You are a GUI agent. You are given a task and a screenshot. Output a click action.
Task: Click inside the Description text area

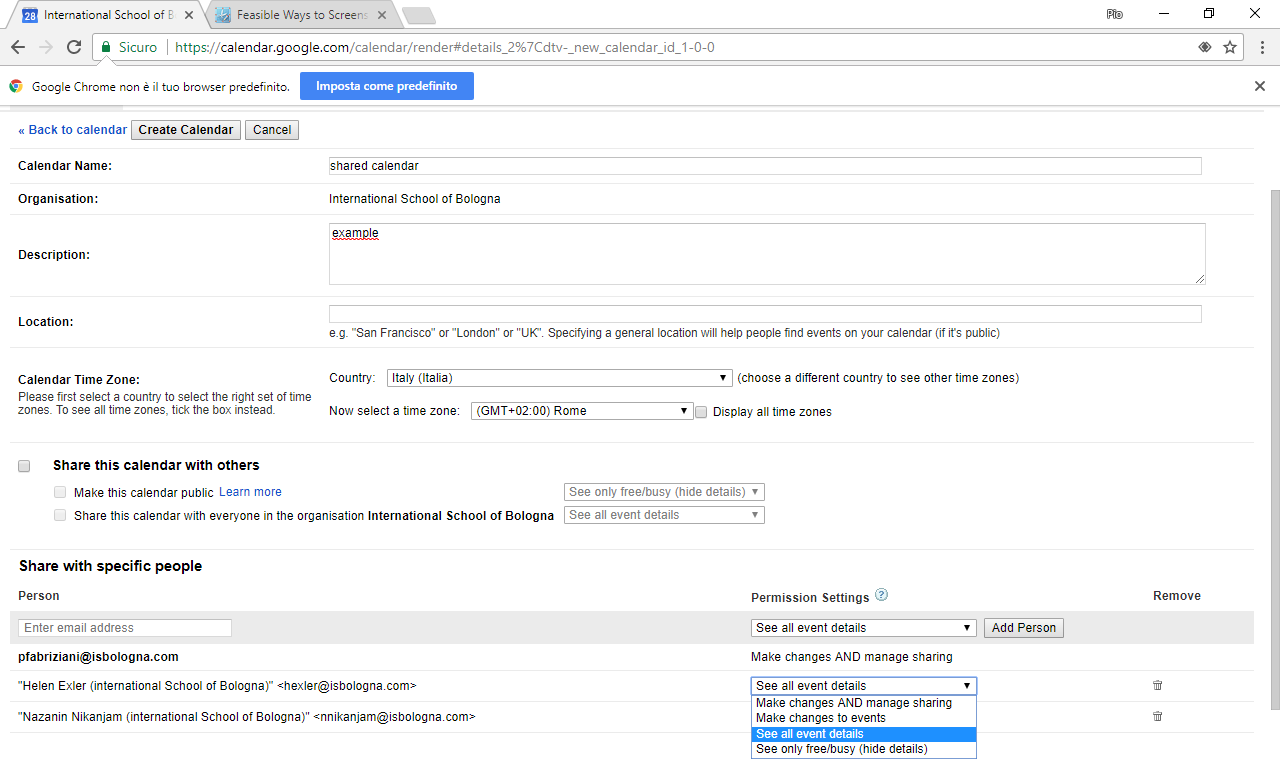[x=767, y=254]
